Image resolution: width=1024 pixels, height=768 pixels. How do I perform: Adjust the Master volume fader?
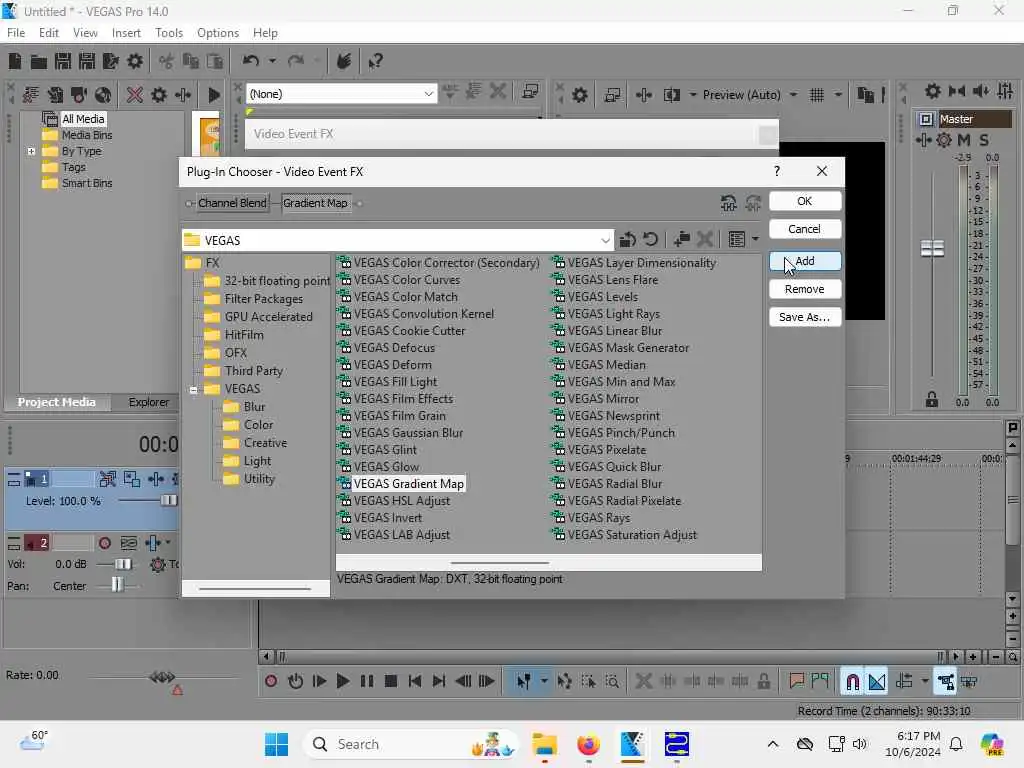click(x=932, y=248)
